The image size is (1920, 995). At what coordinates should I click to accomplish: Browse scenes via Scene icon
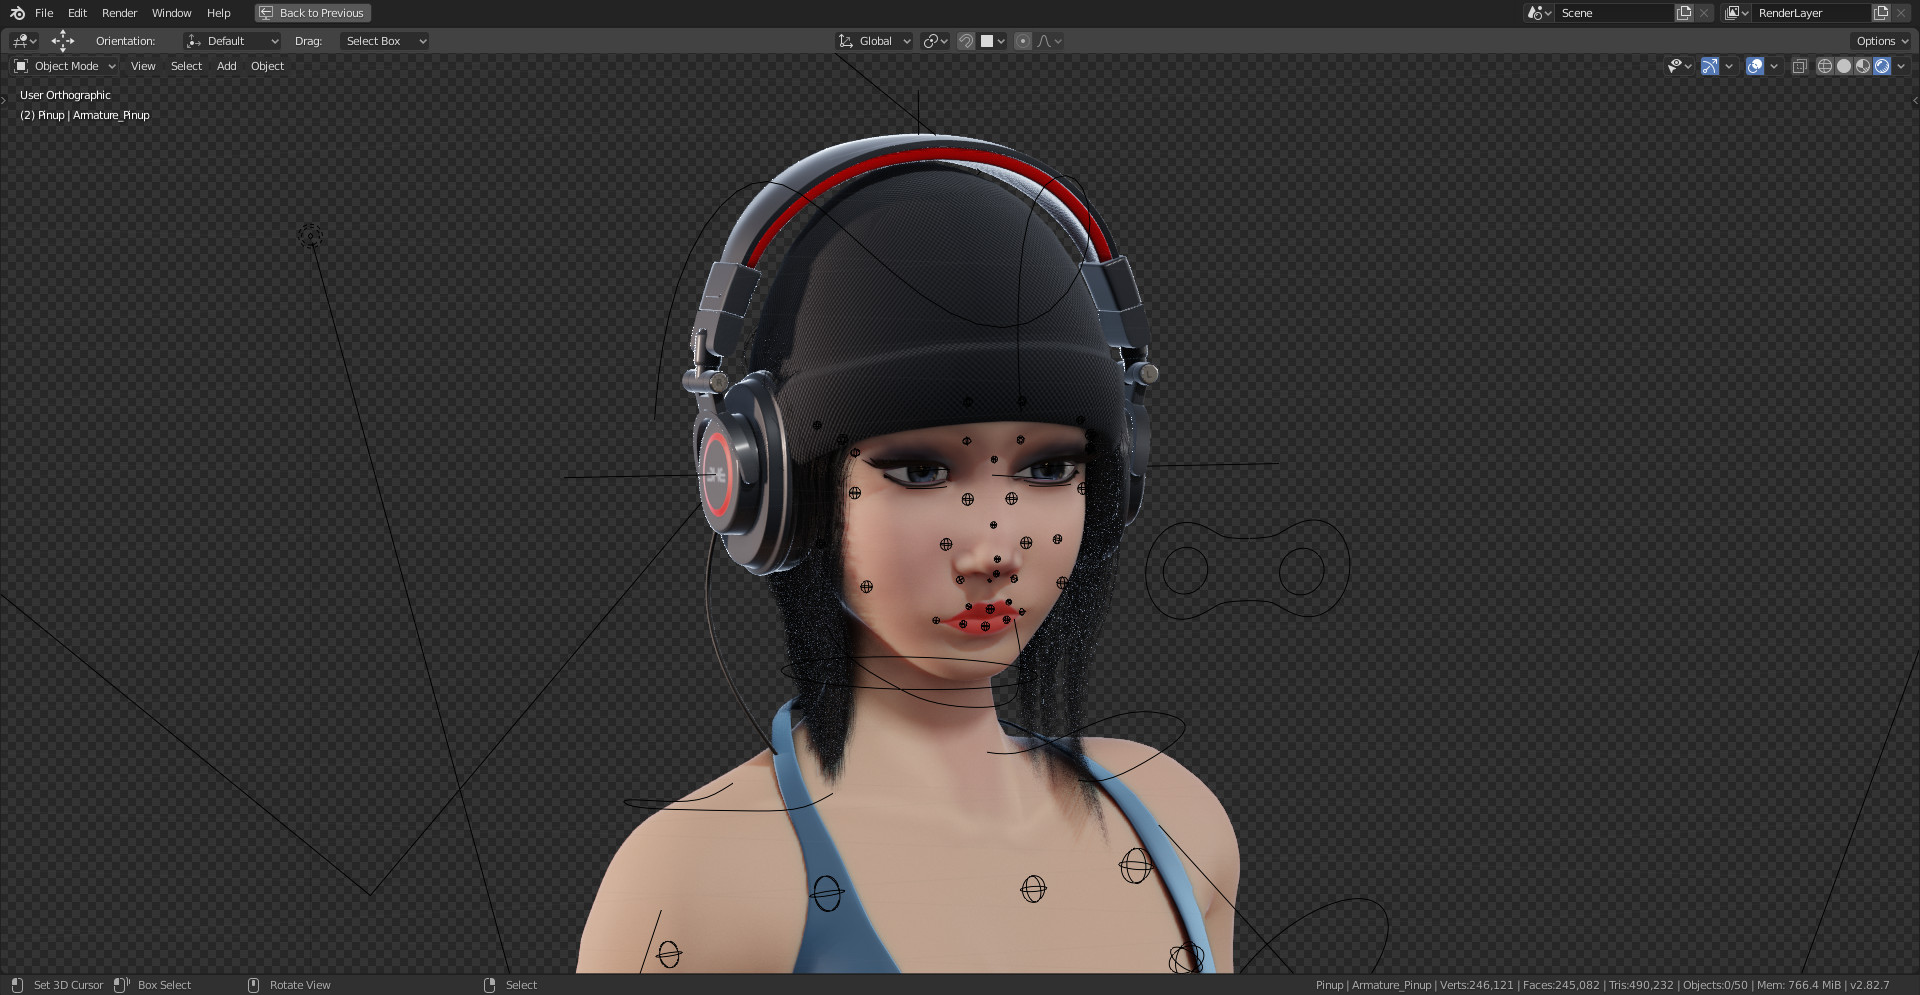(x=1539, y=13)
